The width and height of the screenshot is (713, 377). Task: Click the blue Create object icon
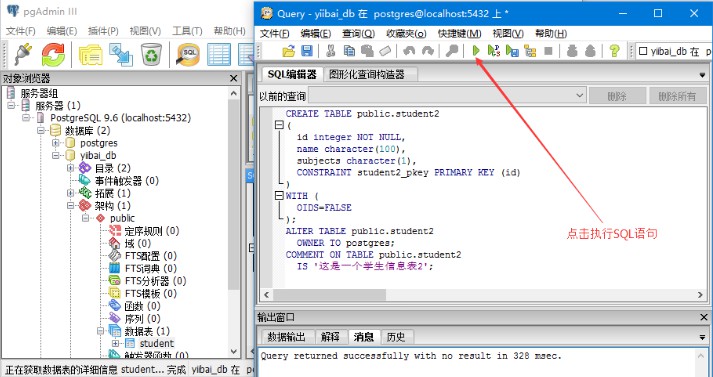pyautogui.click(x=121, y=55)
